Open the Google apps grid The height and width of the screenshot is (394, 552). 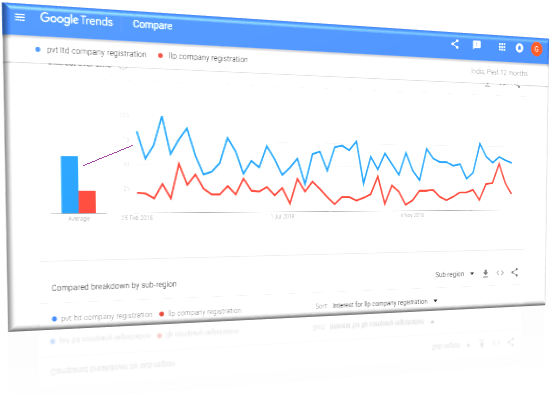(502, 47)
